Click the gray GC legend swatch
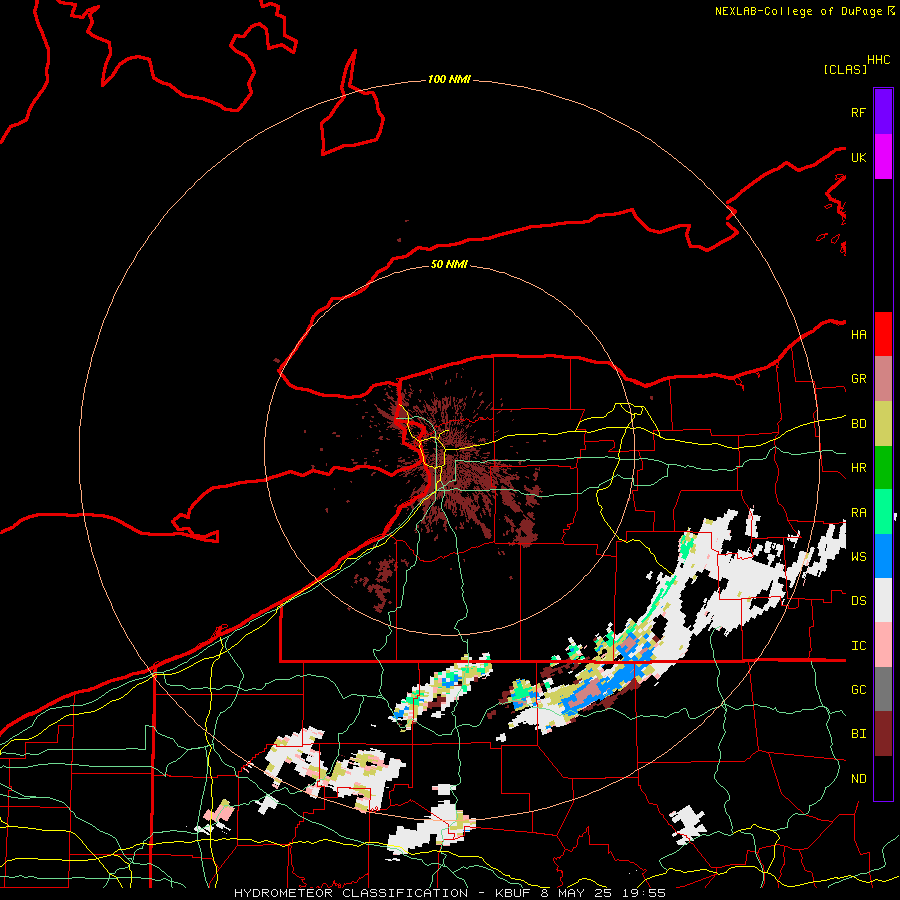 (x=883, y=689)
